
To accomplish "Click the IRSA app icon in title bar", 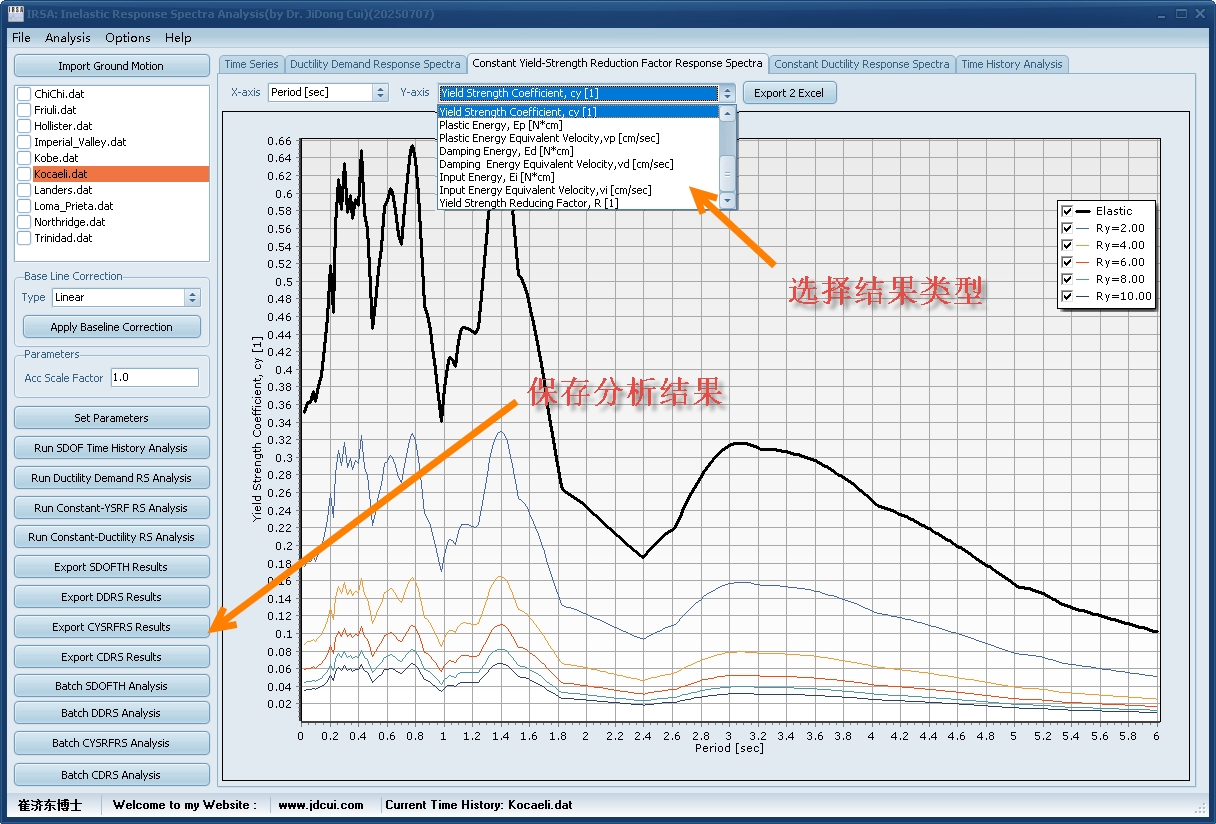I will (x=14, y=15).
